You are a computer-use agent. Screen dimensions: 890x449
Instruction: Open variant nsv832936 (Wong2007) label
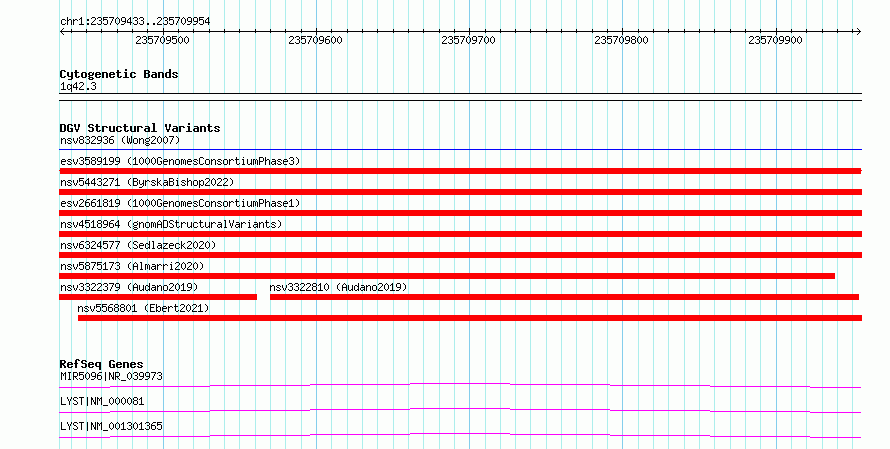[x=120, y=140]
